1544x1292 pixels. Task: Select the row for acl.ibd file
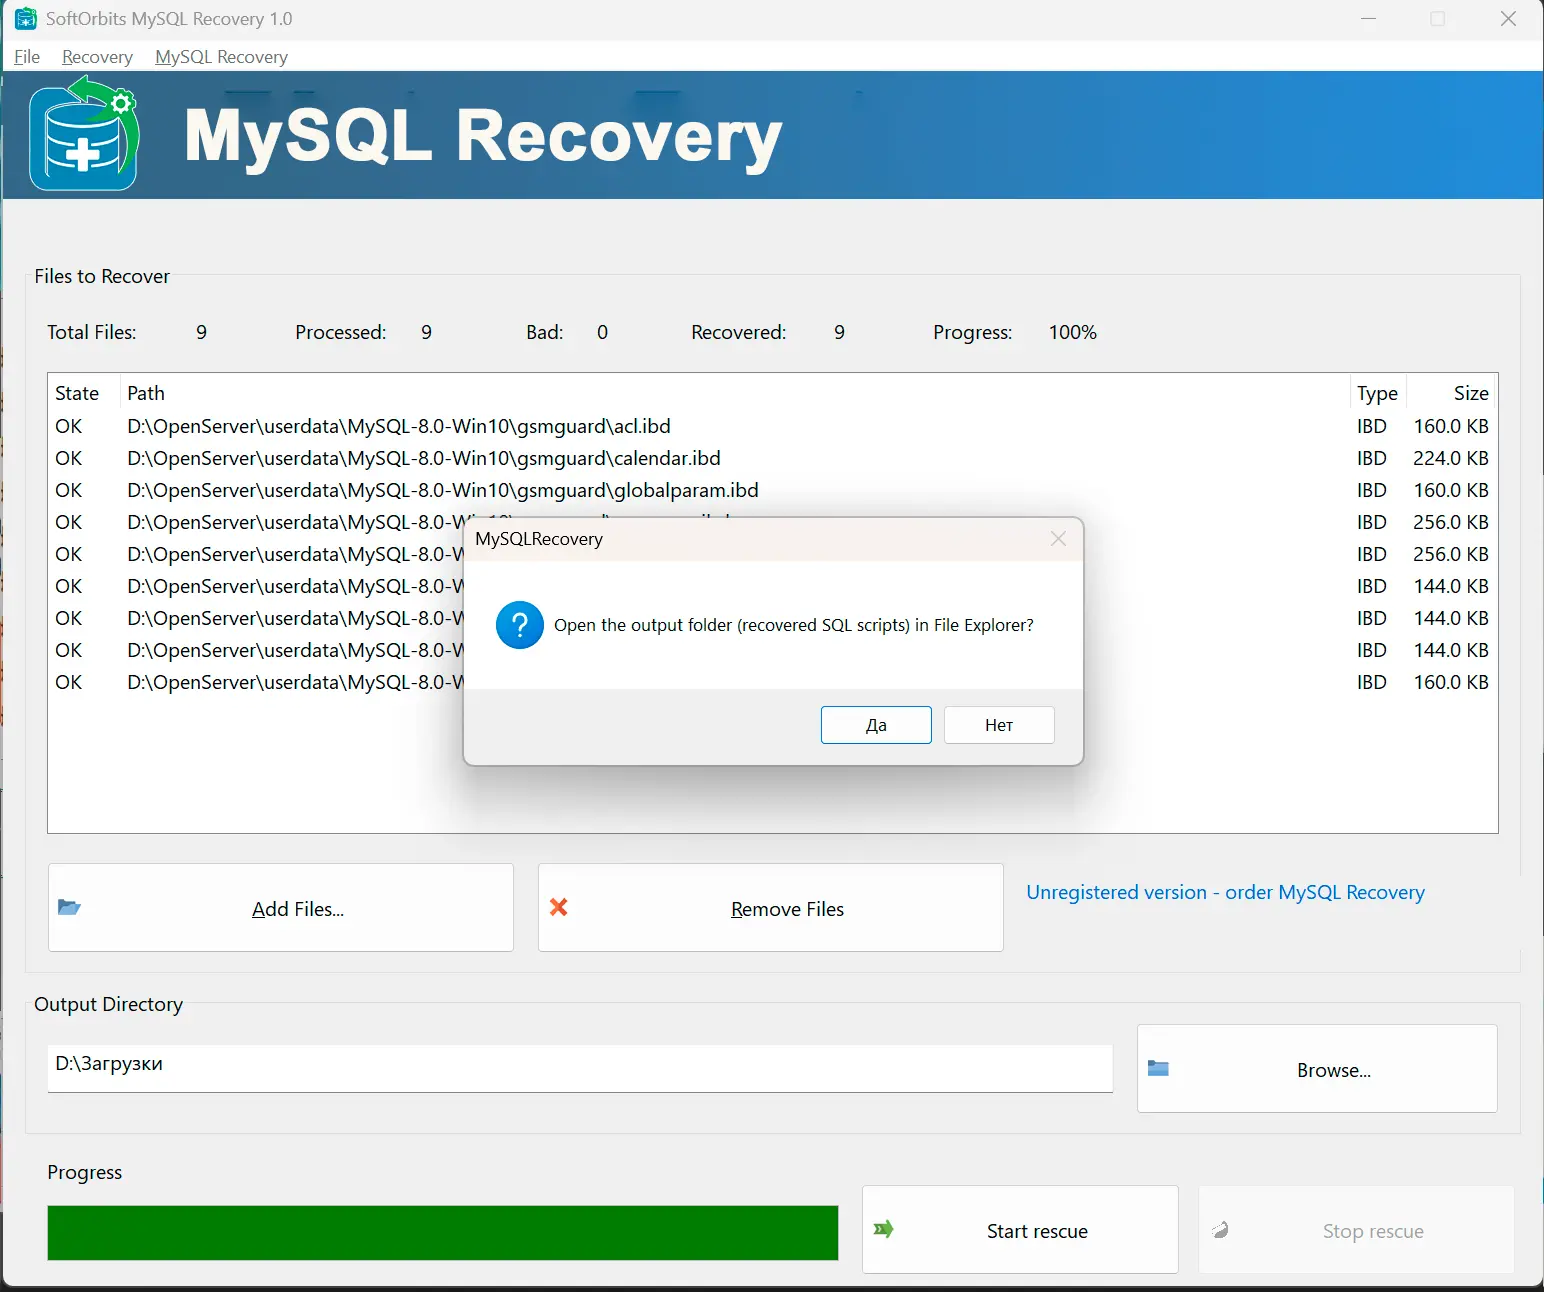(400, 425)
